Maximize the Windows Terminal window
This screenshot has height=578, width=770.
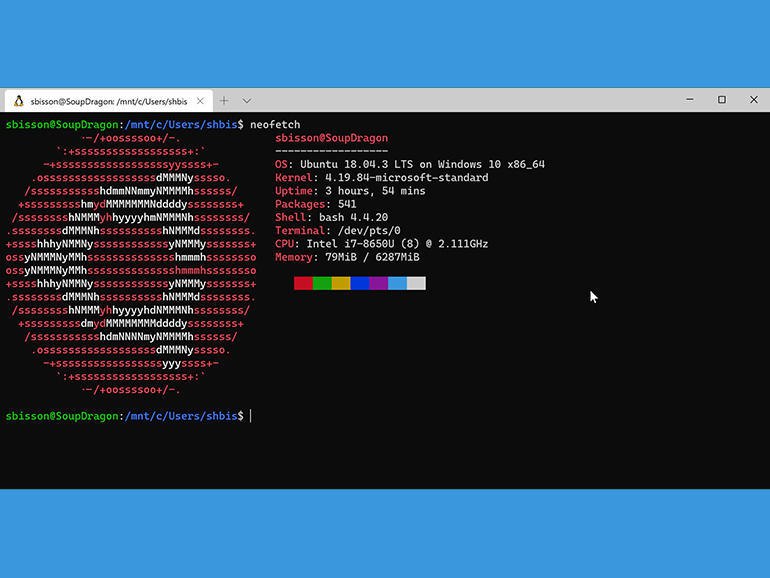pos(722,100)
